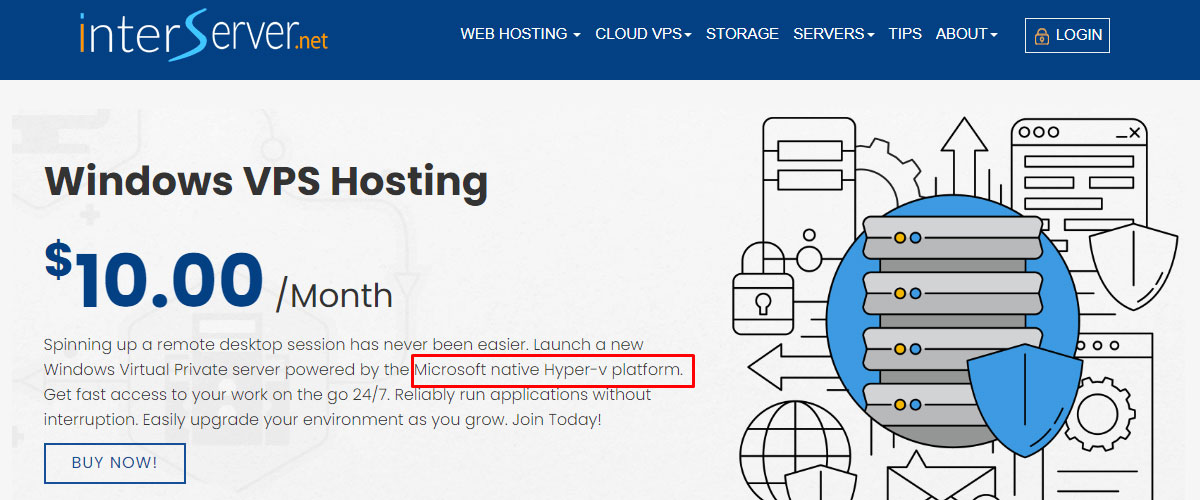Click the Windows VPS Hosting heading

coord(267,181)
